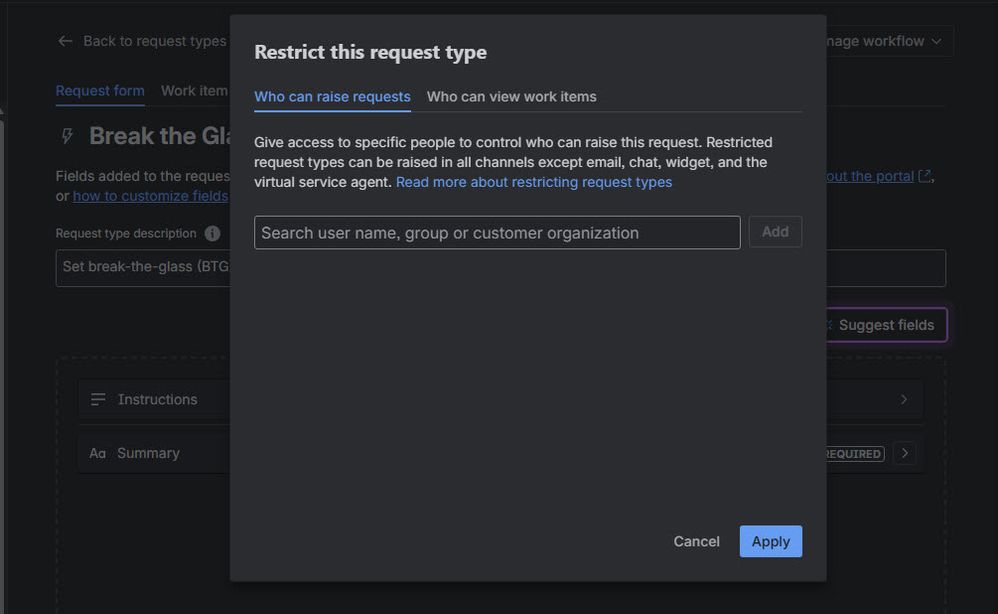Click the paragraph icon on the Instructions field
This screenshot has width=998, height=614.
click(97, 398)
